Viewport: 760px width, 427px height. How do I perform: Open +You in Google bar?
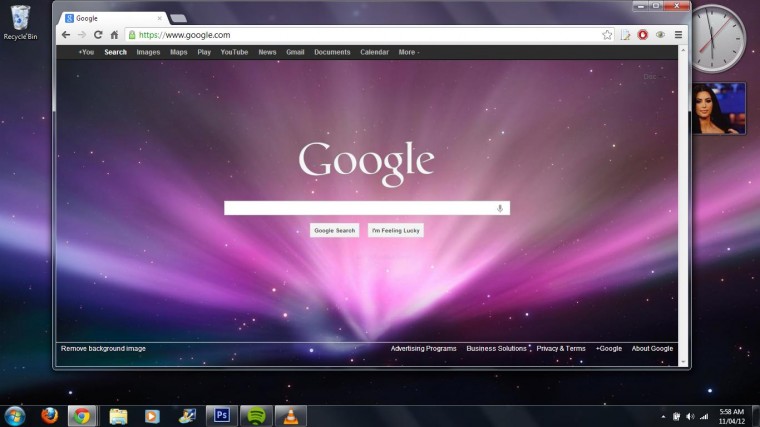[86, 52]
